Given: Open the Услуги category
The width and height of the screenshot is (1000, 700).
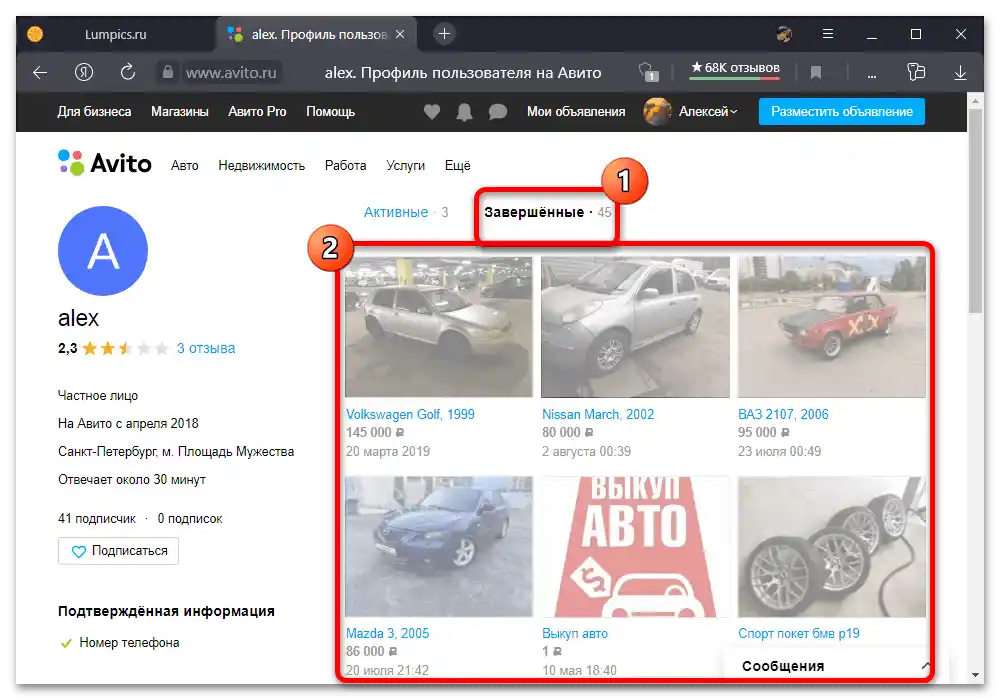Looking at the screenshot, I should [406, 166].
